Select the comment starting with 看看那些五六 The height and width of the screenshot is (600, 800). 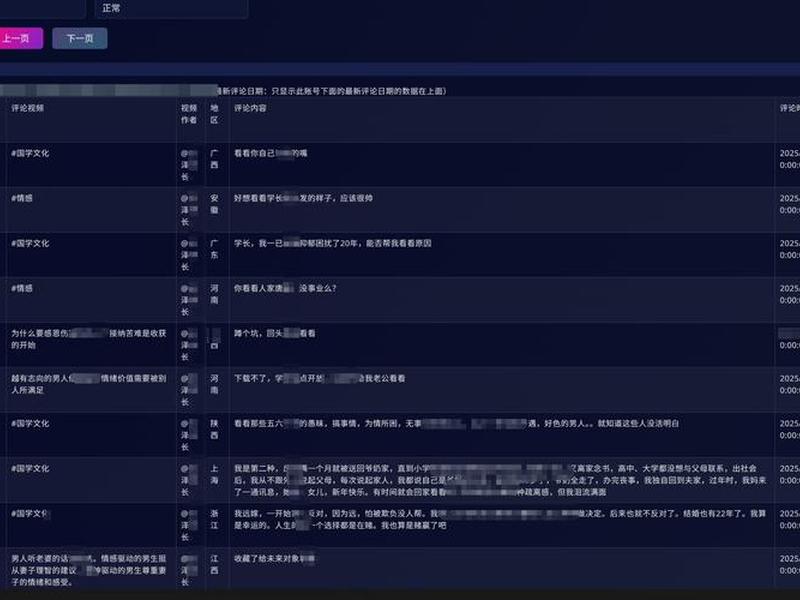456,423
